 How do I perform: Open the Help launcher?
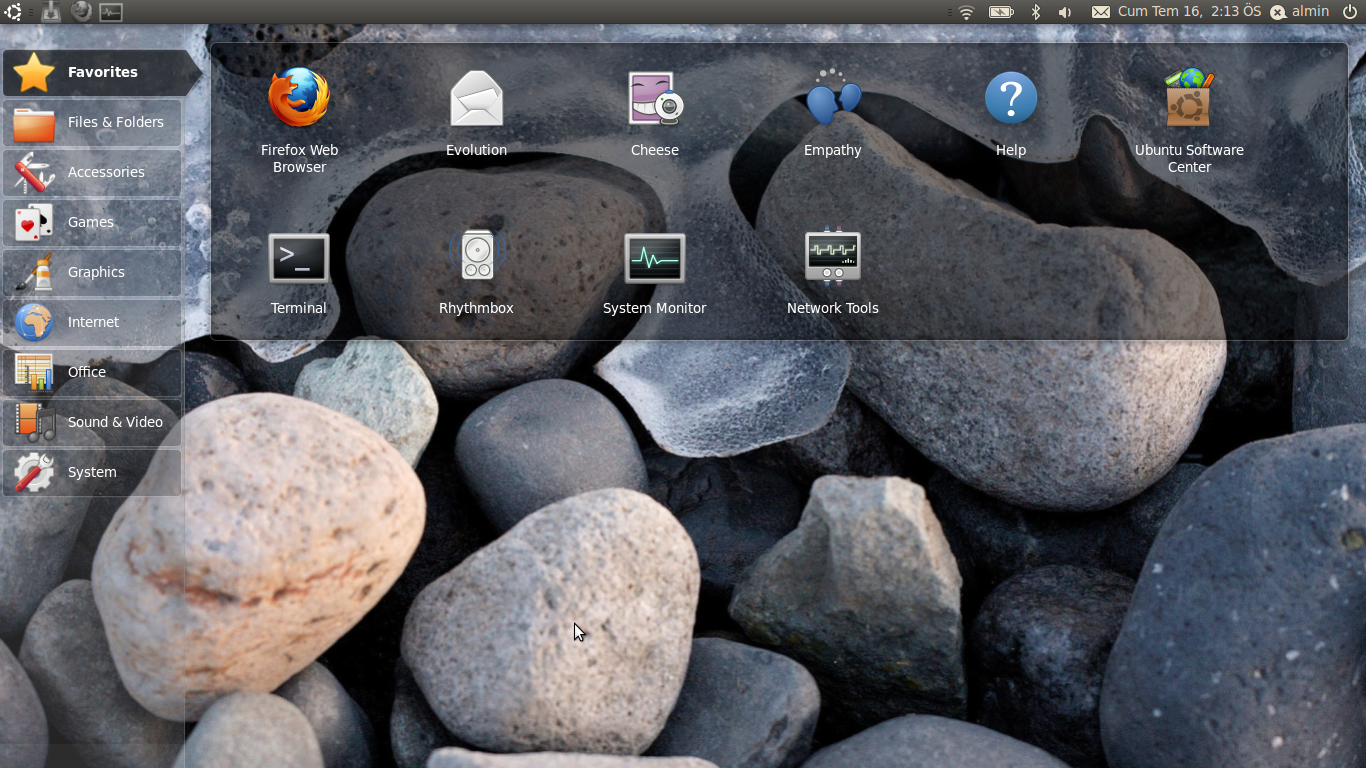1011,113
